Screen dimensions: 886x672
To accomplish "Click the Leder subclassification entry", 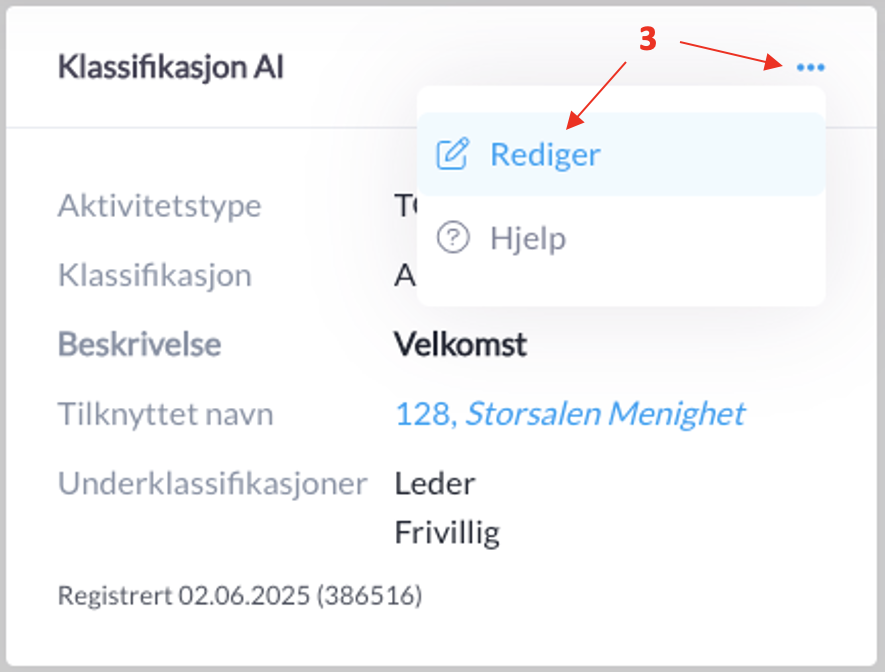I will pos(434,483).
